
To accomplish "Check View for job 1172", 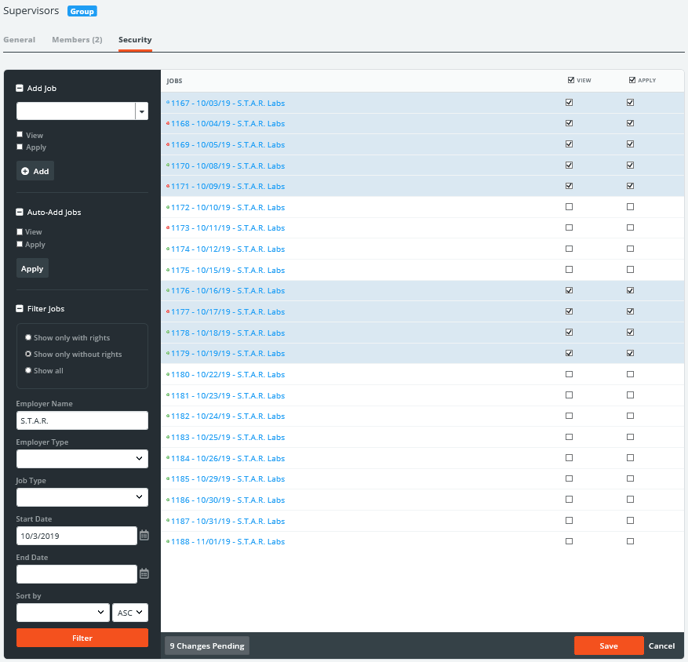I will click(x=569, y=207).
